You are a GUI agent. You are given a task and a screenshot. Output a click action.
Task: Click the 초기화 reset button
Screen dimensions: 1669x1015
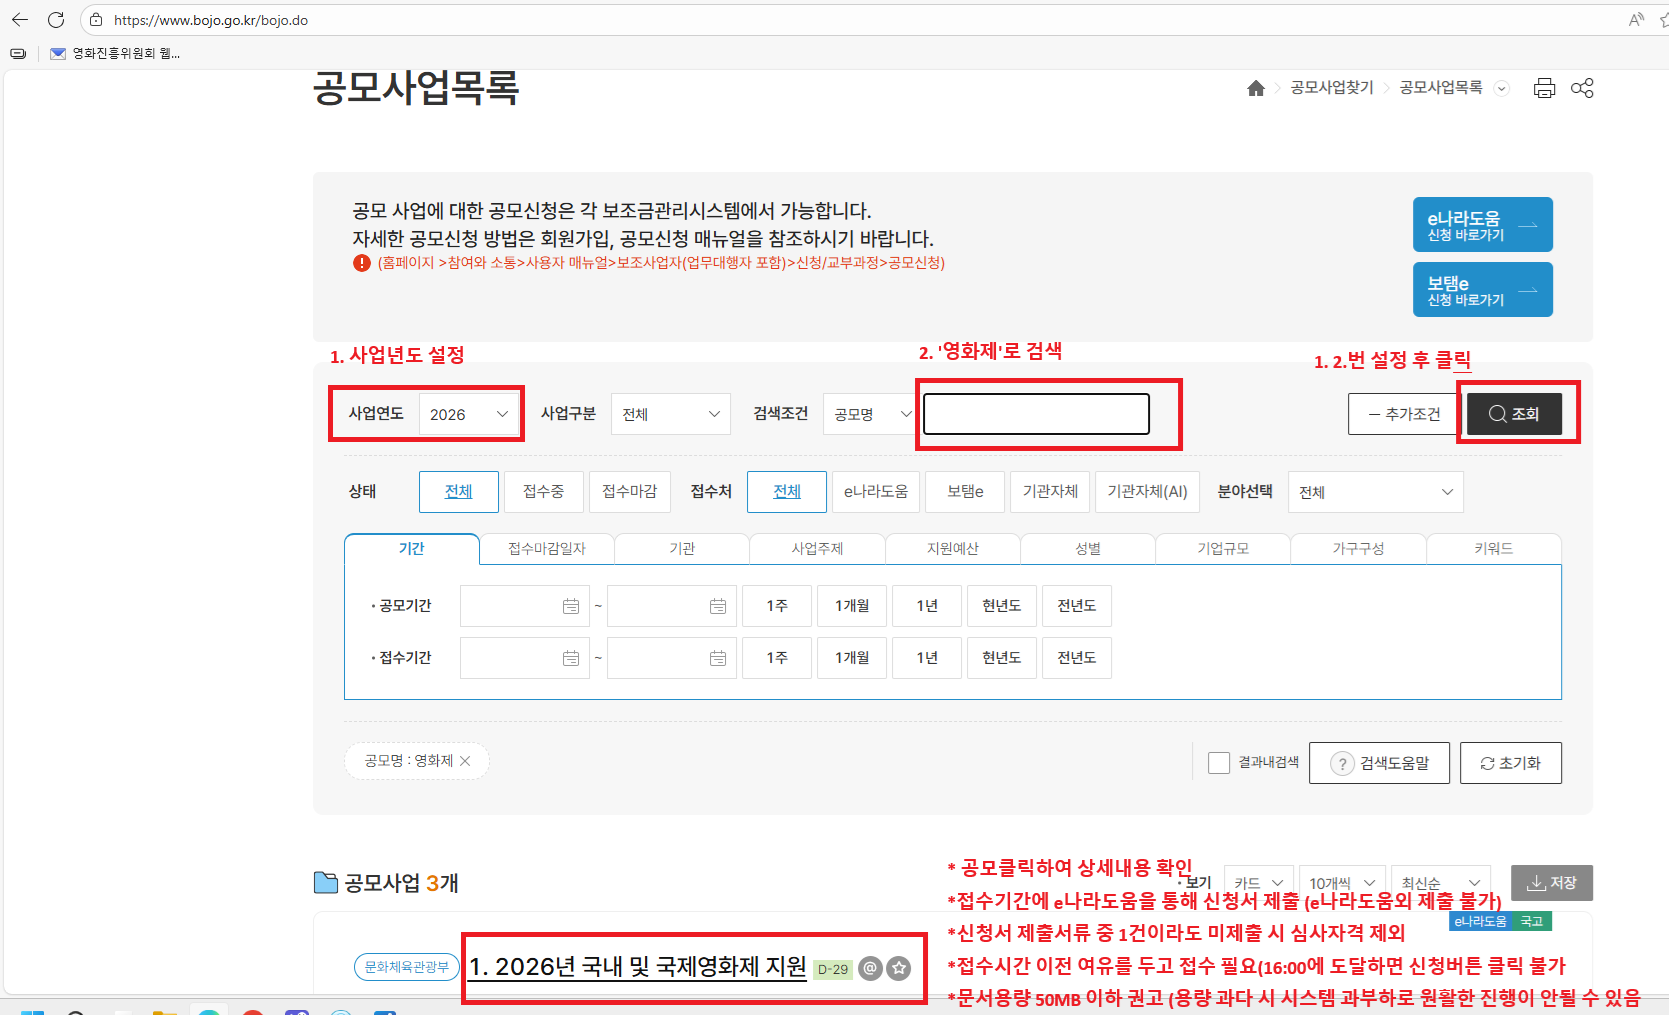click(1510, 763)
